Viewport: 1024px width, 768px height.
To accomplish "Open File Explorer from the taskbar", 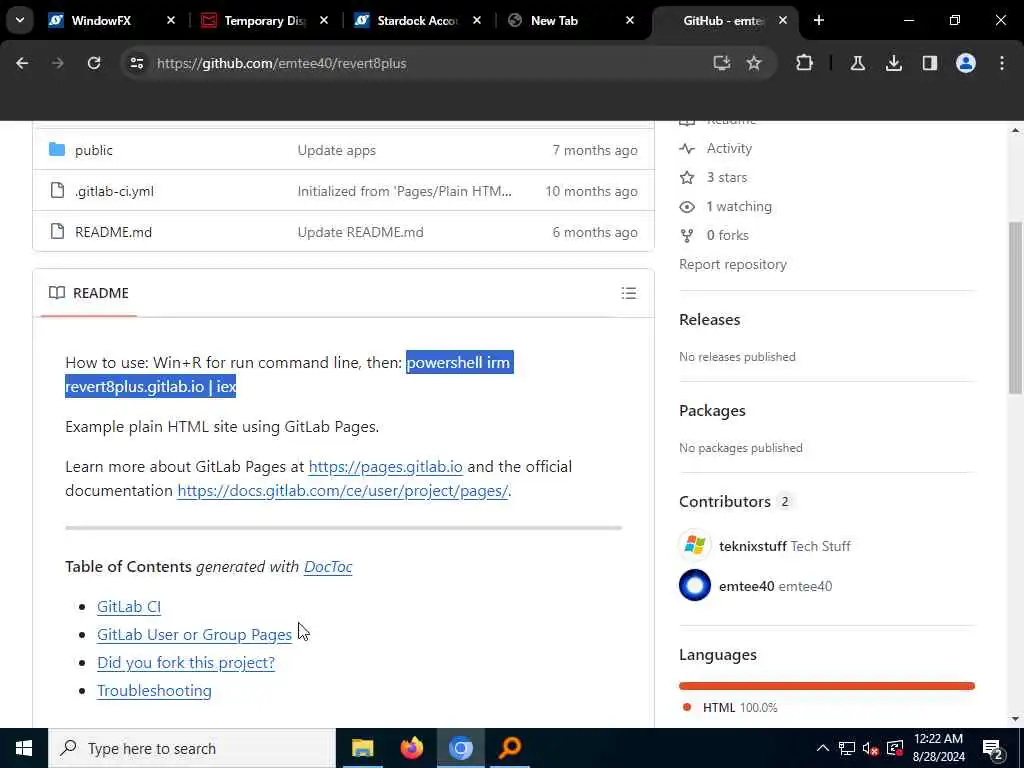I will (x=362, y=748).
